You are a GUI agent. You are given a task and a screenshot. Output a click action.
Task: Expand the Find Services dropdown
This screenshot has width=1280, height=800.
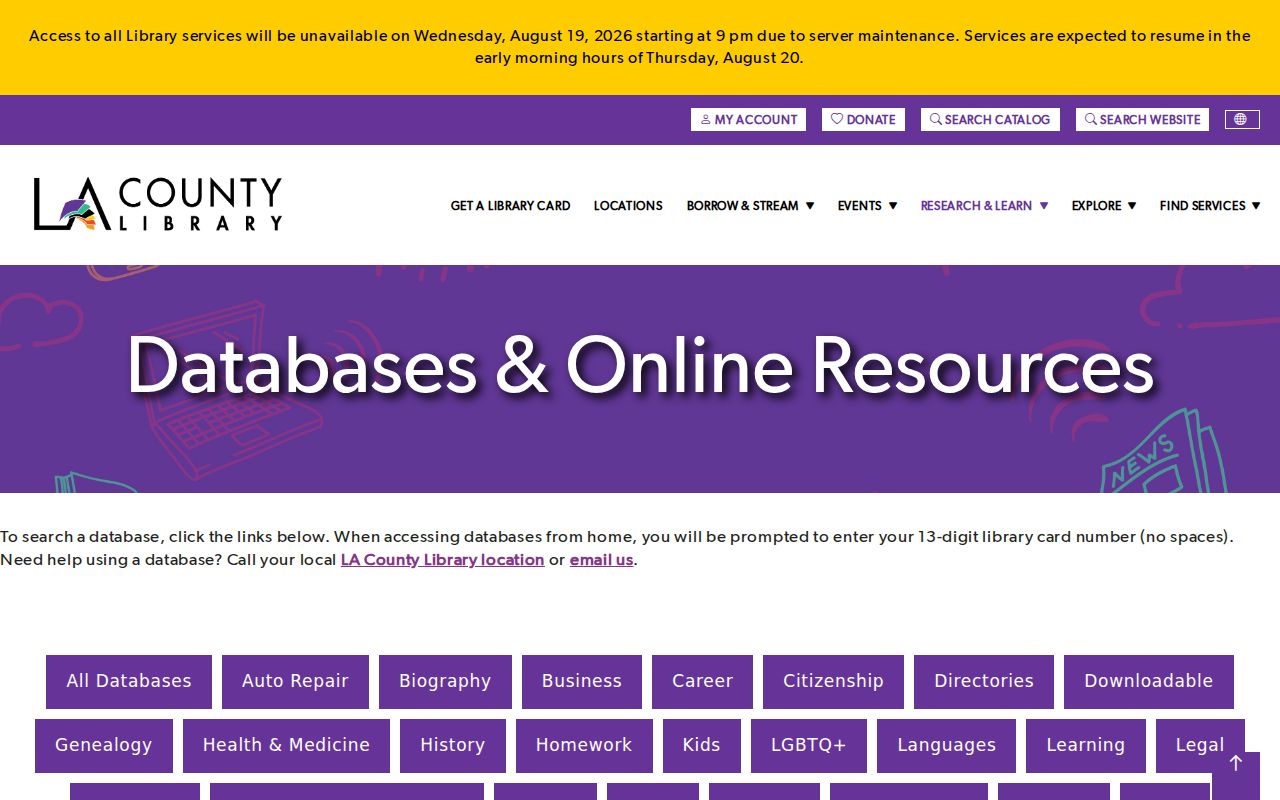[x=1210, y=205]
